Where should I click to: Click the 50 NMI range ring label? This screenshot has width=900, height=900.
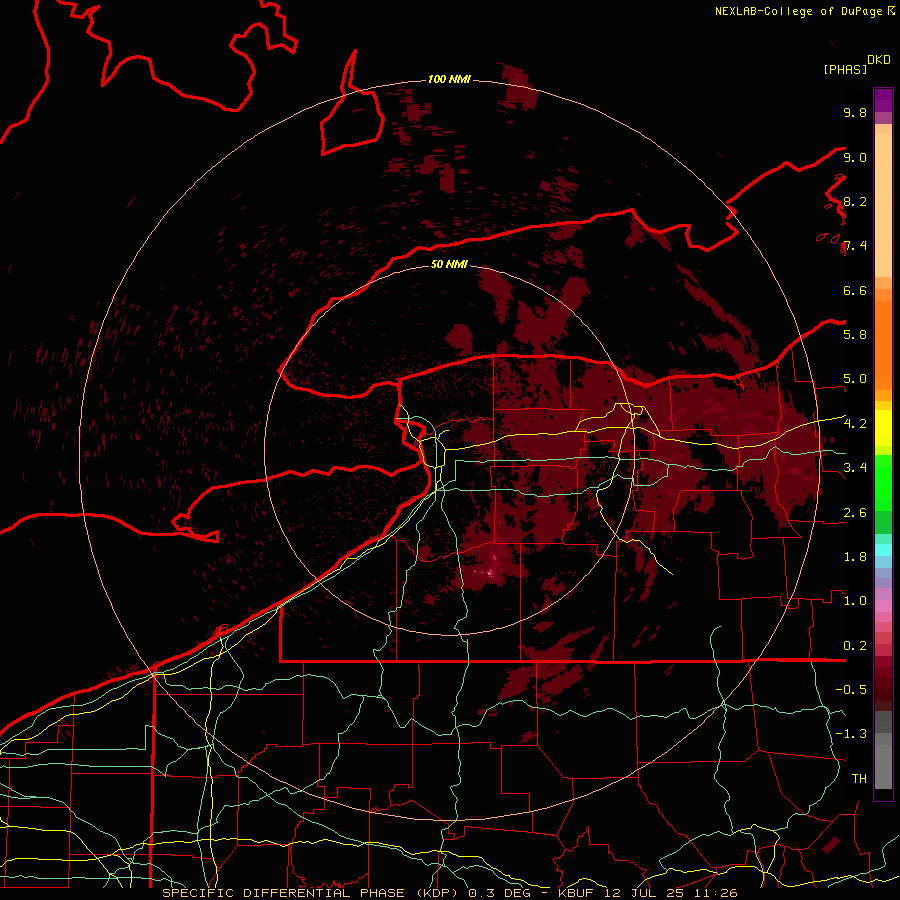(x=449, y=264)
